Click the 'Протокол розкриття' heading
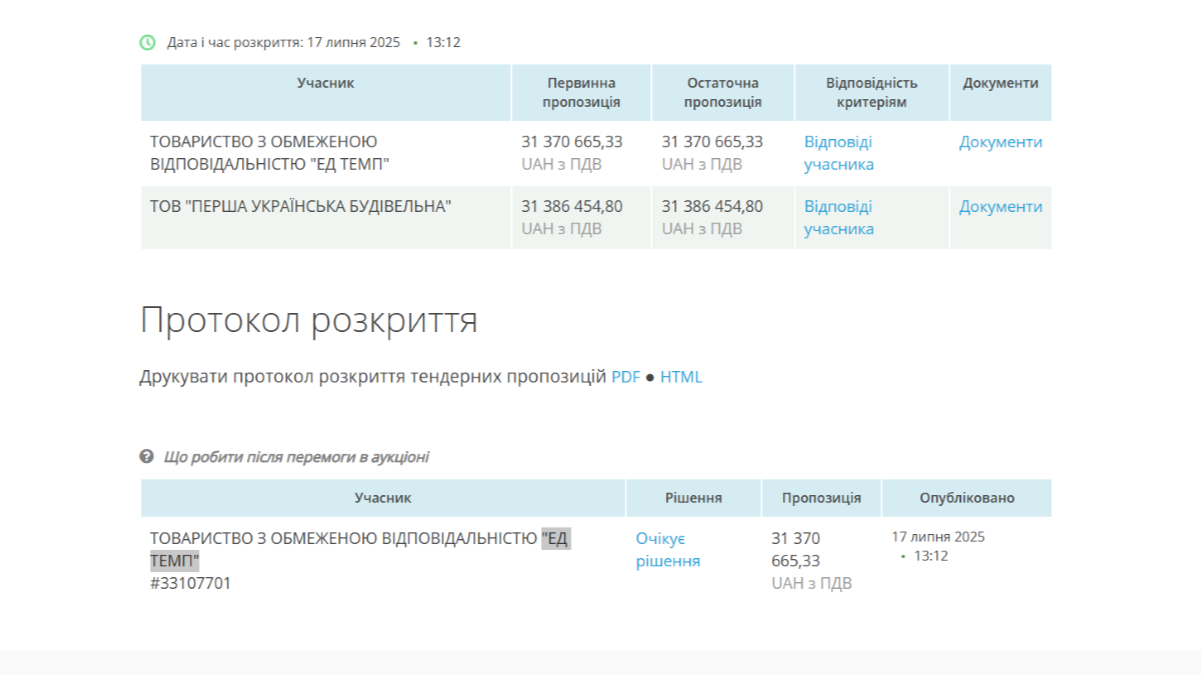This screenshot has height=675, width=1201. click(x=309, y=320)
